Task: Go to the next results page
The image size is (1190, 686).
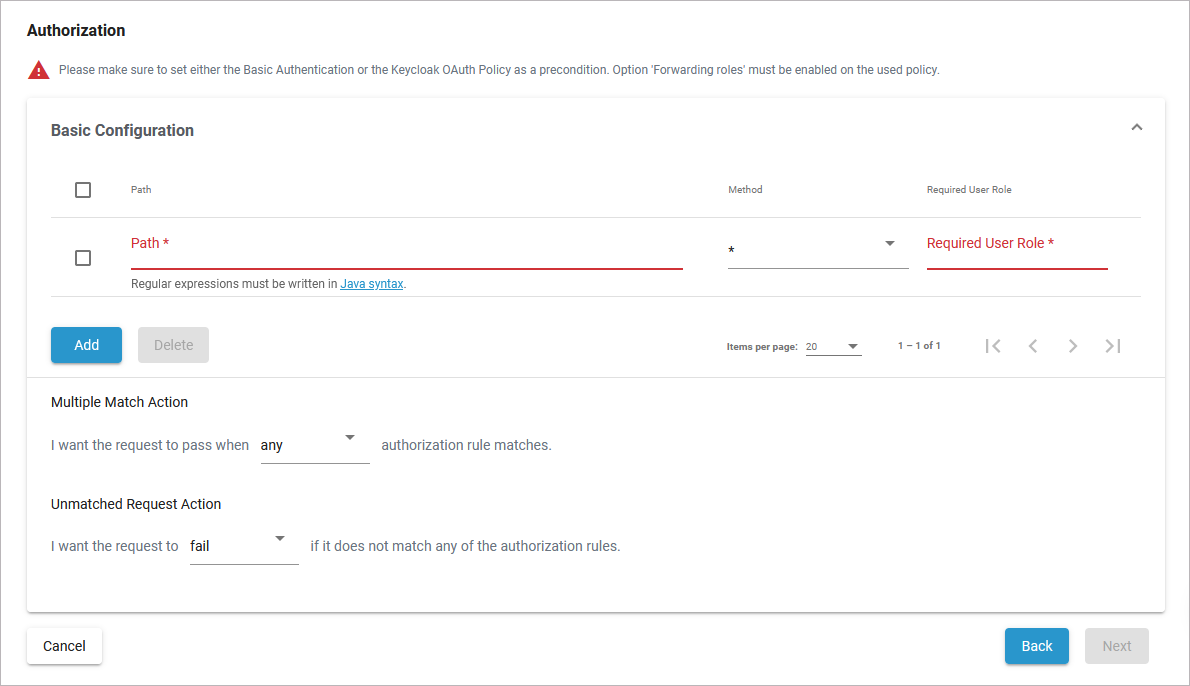Action: (1072, 345)
